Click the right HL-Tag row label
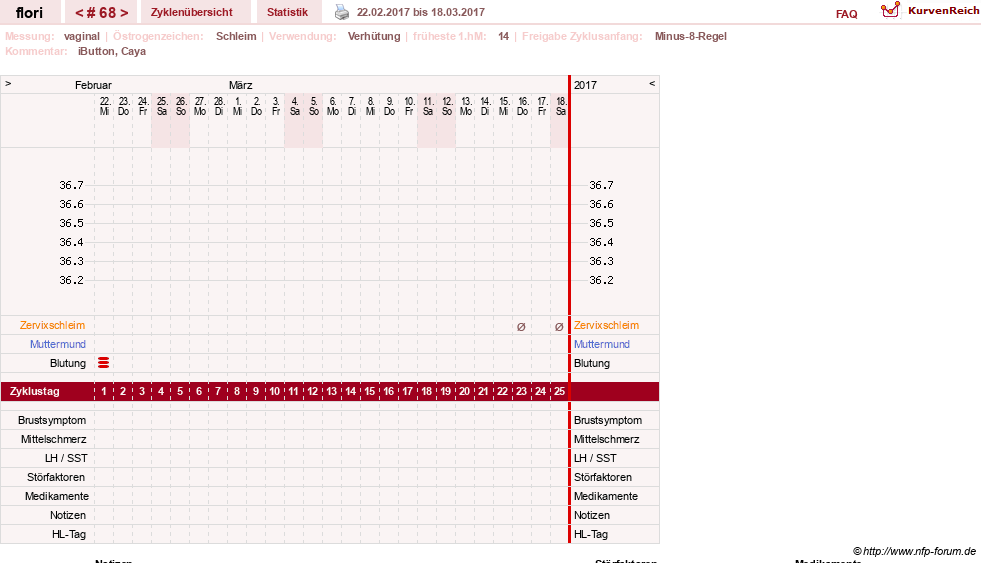This screenshot has width=981, height=563. pyautogui.click(x=591, y=534)
